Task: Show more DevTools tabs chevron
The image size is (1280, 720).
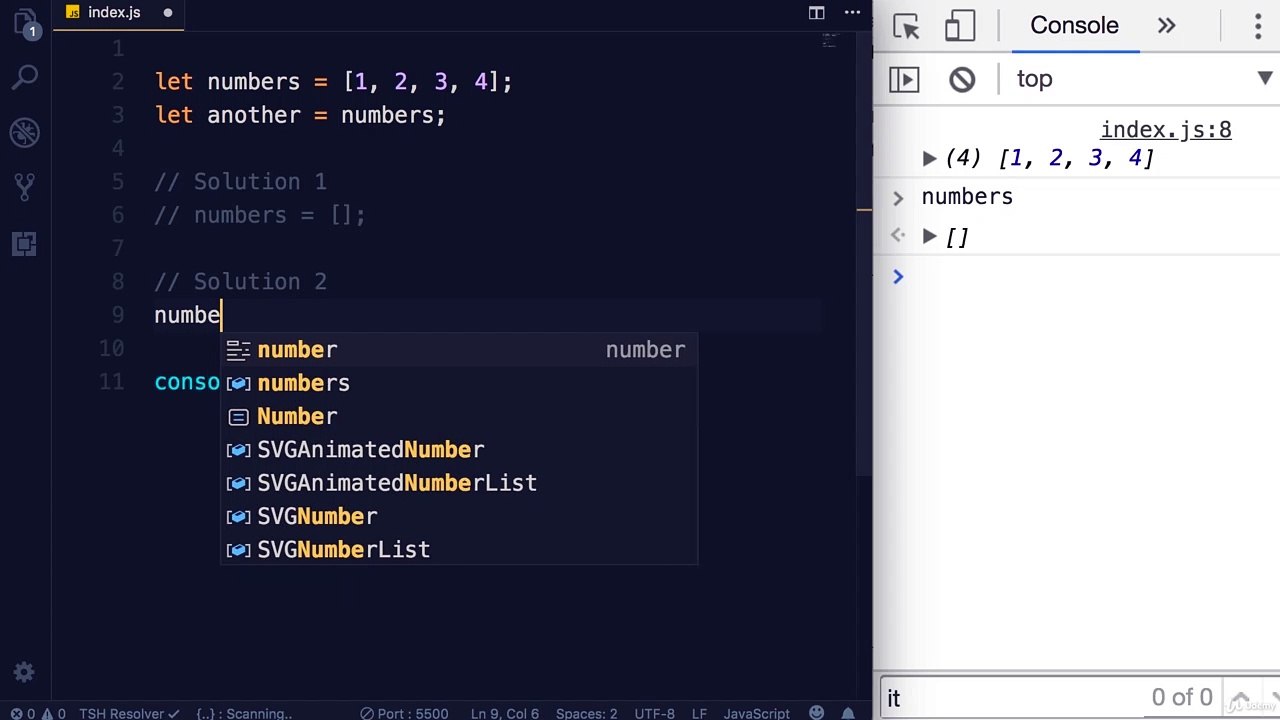Action: click(x=1167, y=26)
